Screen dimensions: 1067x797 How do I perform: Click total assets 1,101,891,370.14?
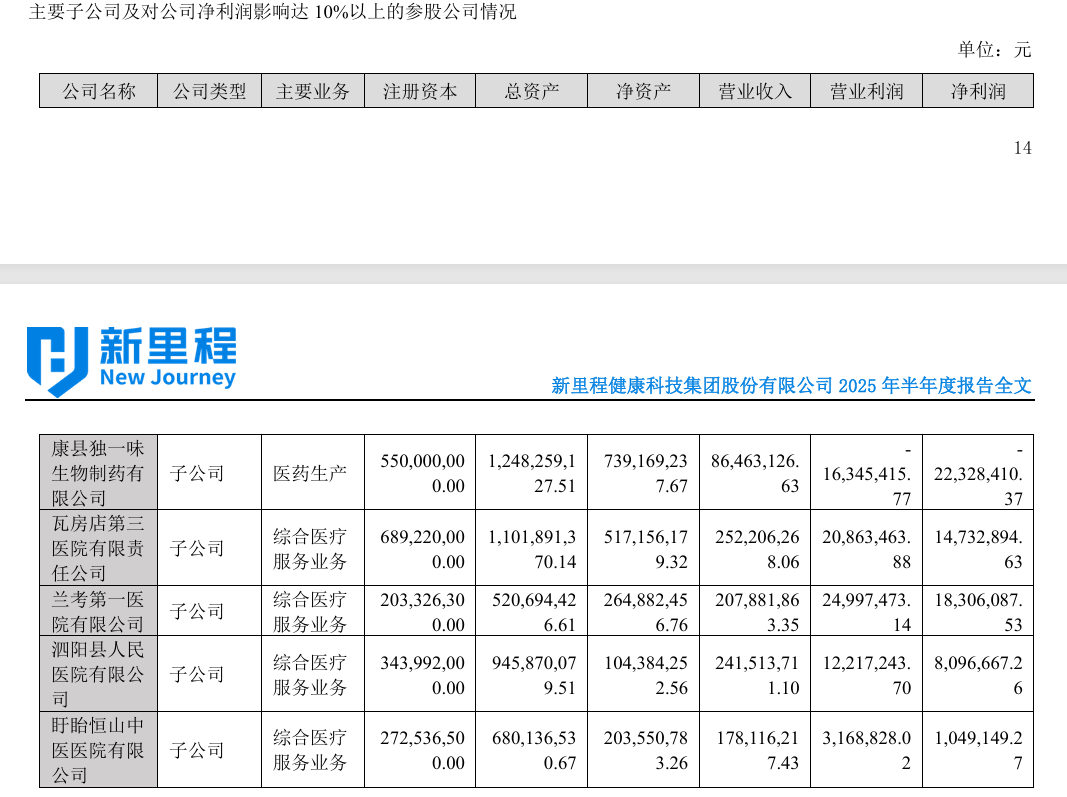(x=532, y=549)
